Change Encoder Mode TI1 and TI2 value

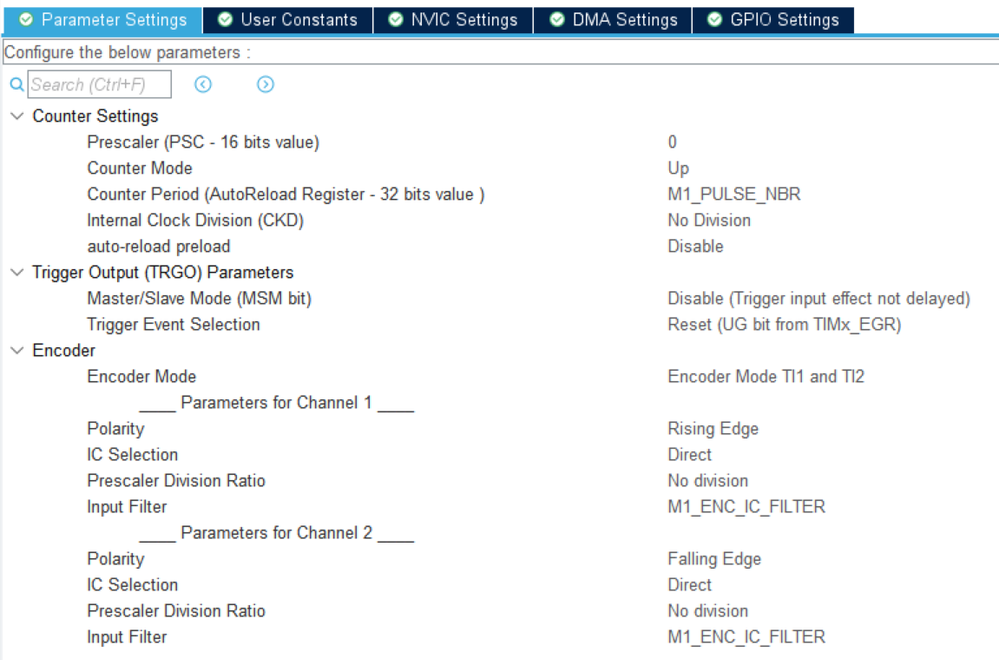pyautogui.click(x=766, y=377)
